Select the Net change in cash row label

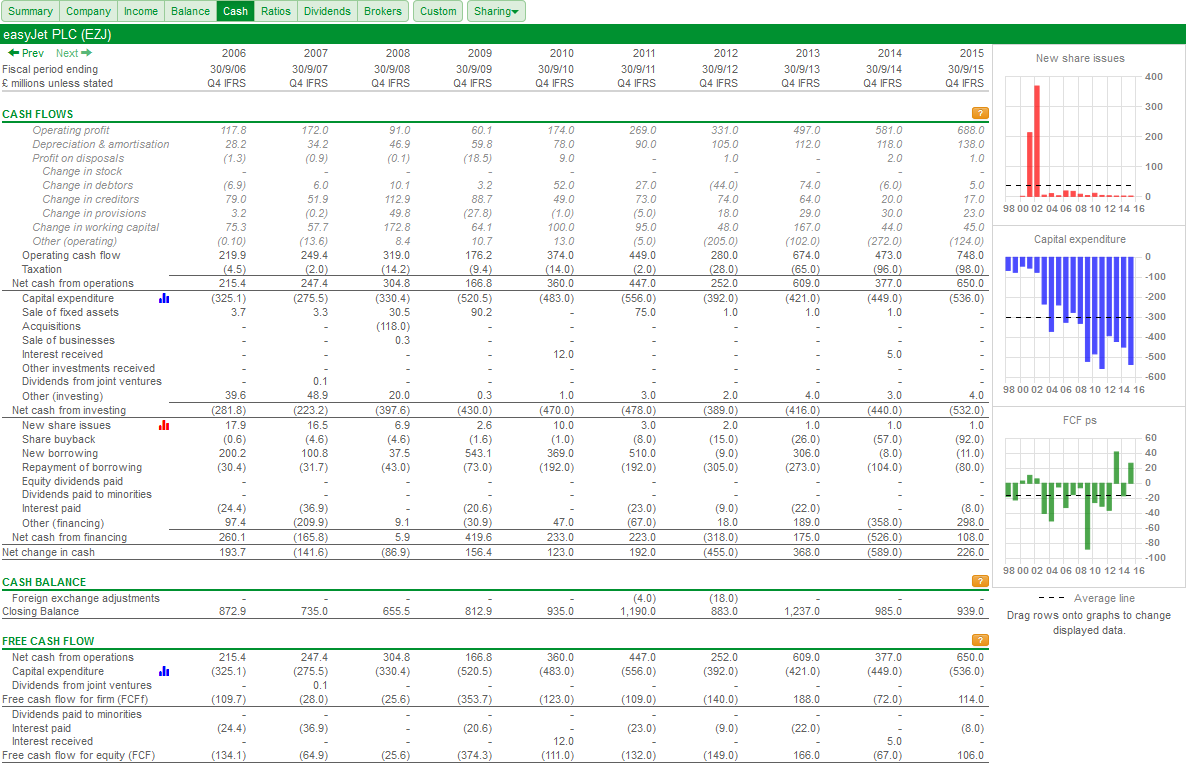(x=48, y=552)
